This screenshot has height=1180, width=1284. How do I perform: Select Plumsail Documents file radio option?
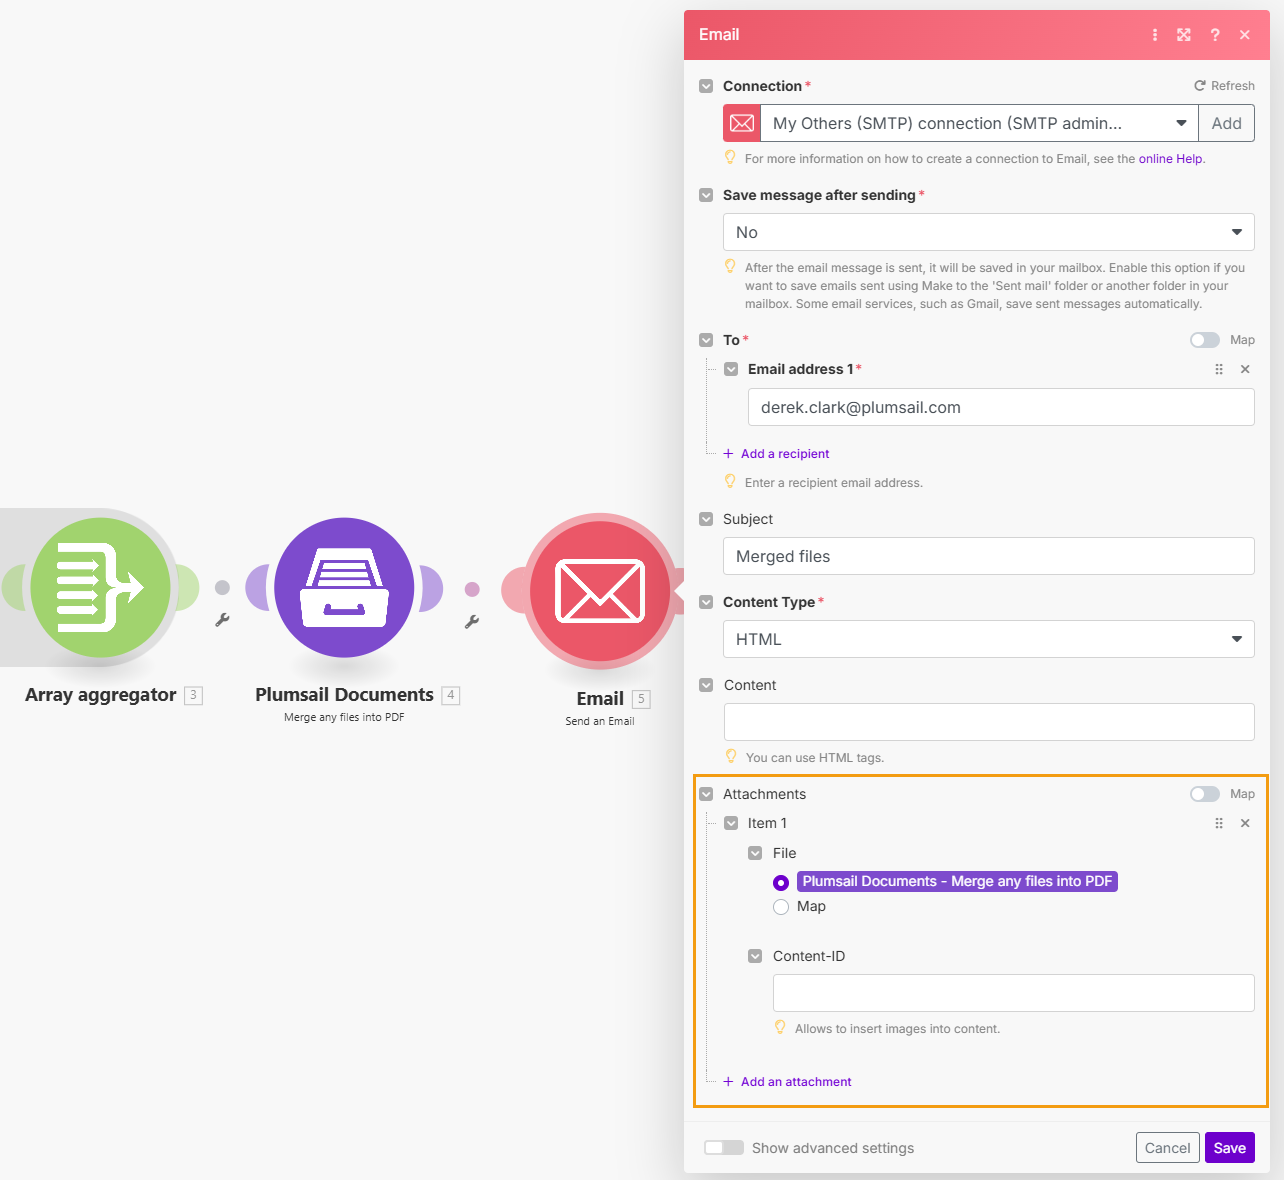click(x=781, y=883)
